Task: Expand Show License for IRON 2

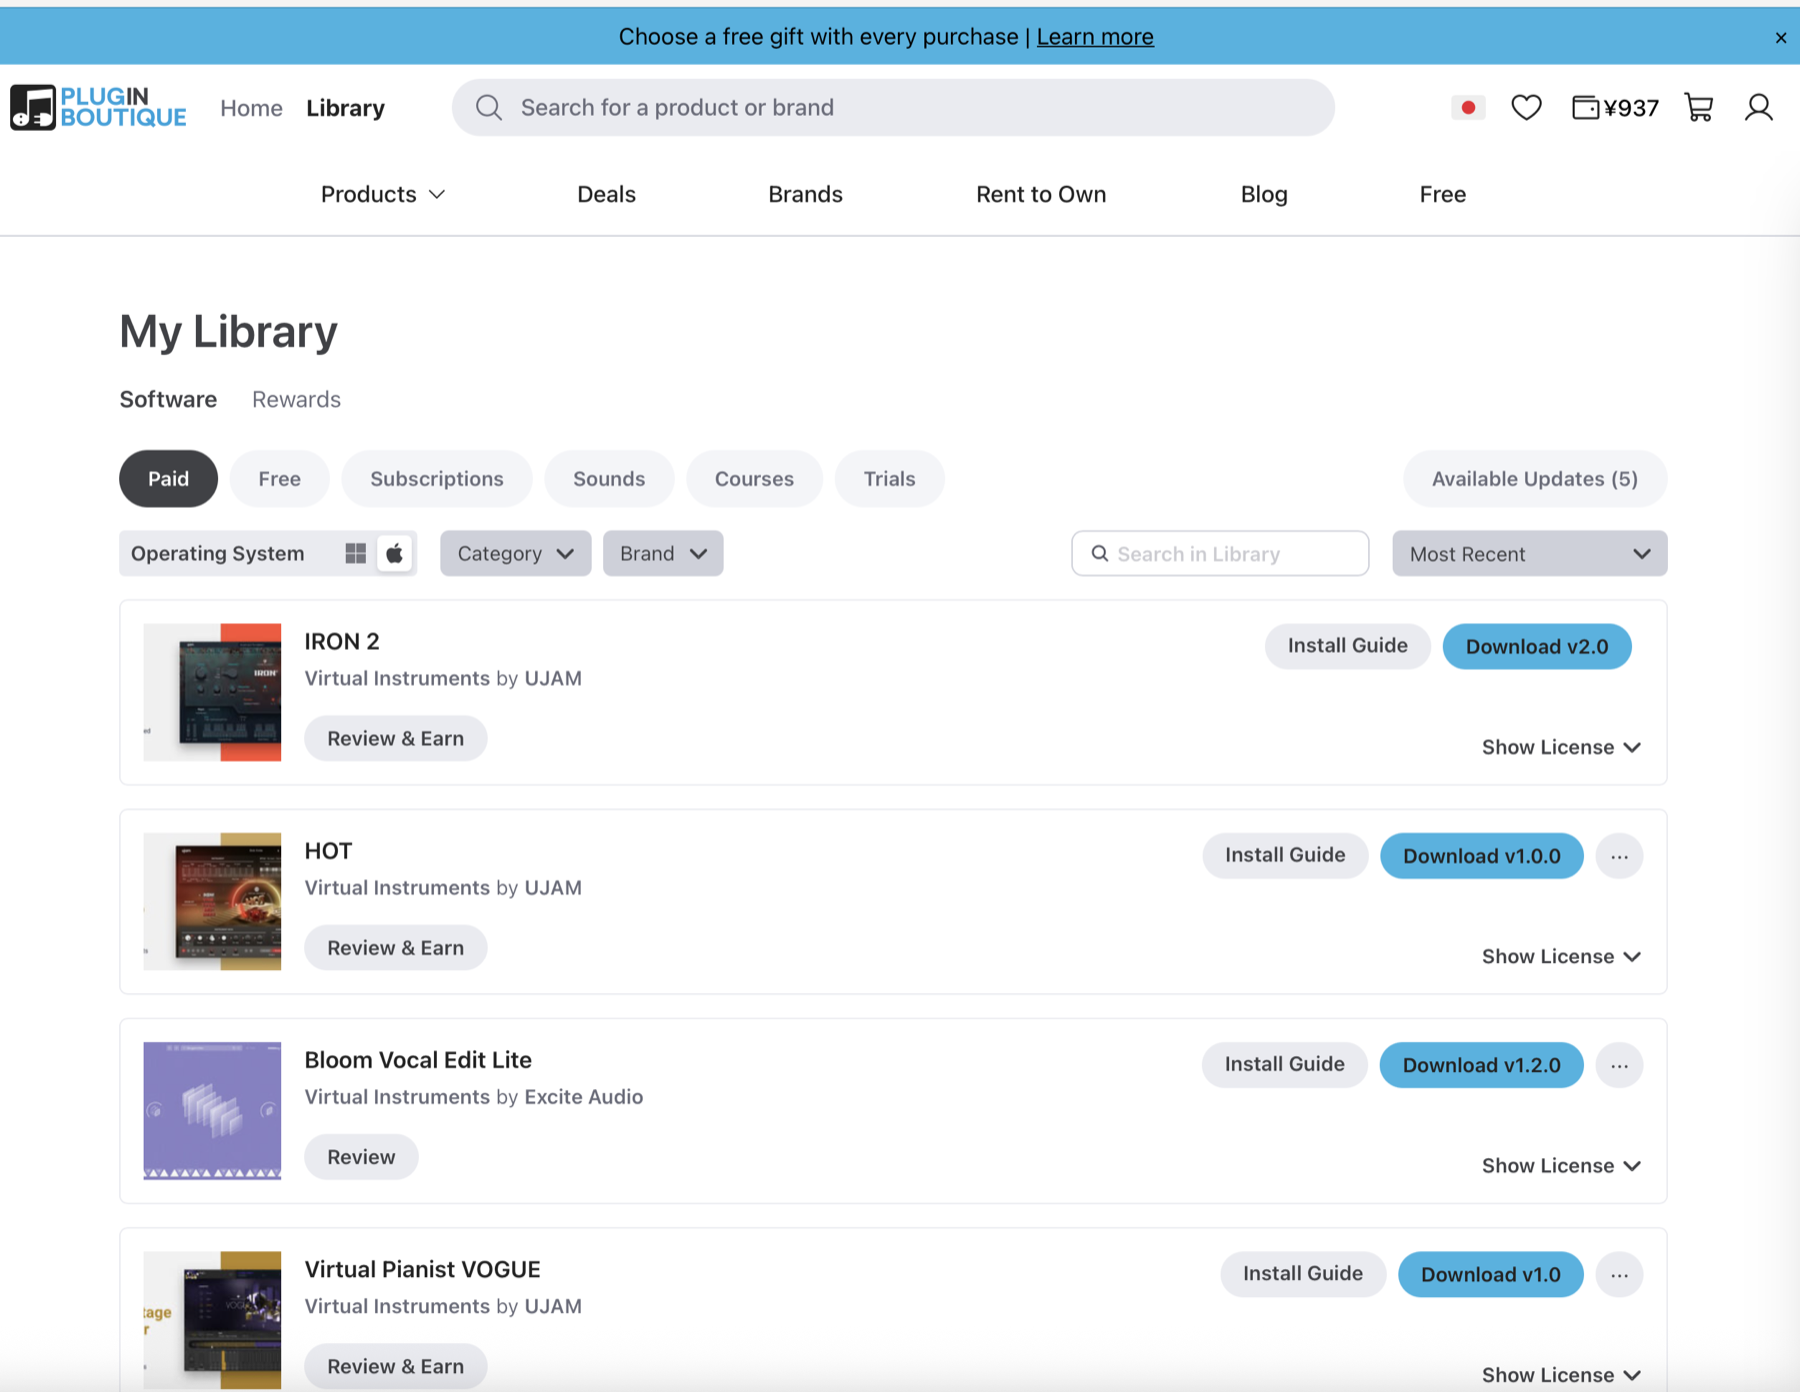Action: 1561,747
